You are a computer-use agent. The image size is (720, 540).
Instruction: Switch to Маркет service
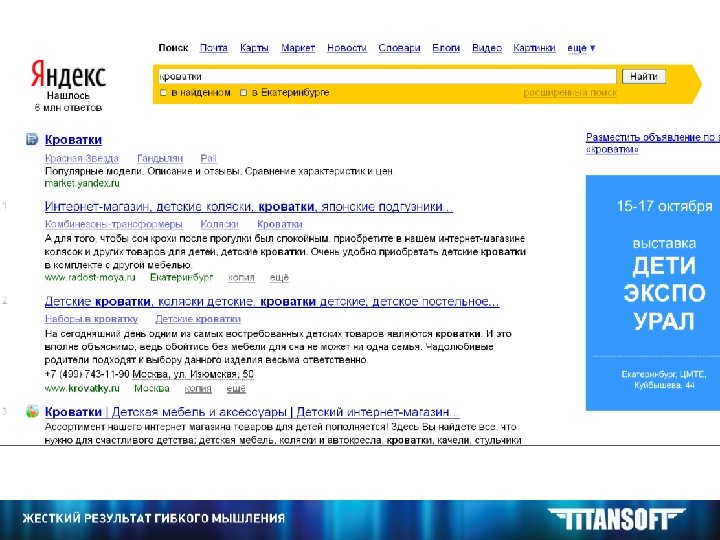(x=298, y=48)
